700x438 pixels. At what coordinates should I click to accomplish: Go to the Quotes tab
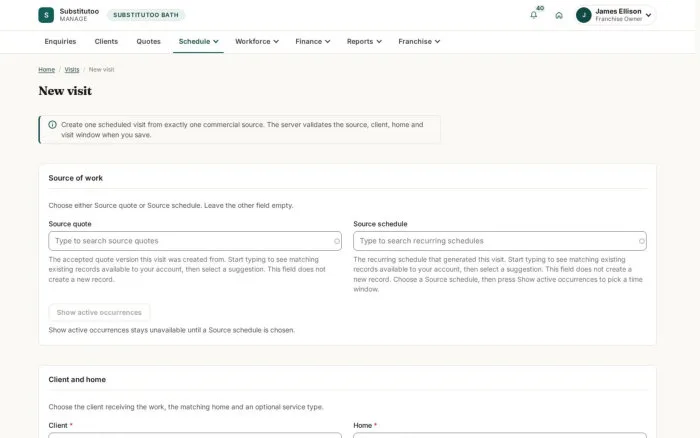pos(148,42)
